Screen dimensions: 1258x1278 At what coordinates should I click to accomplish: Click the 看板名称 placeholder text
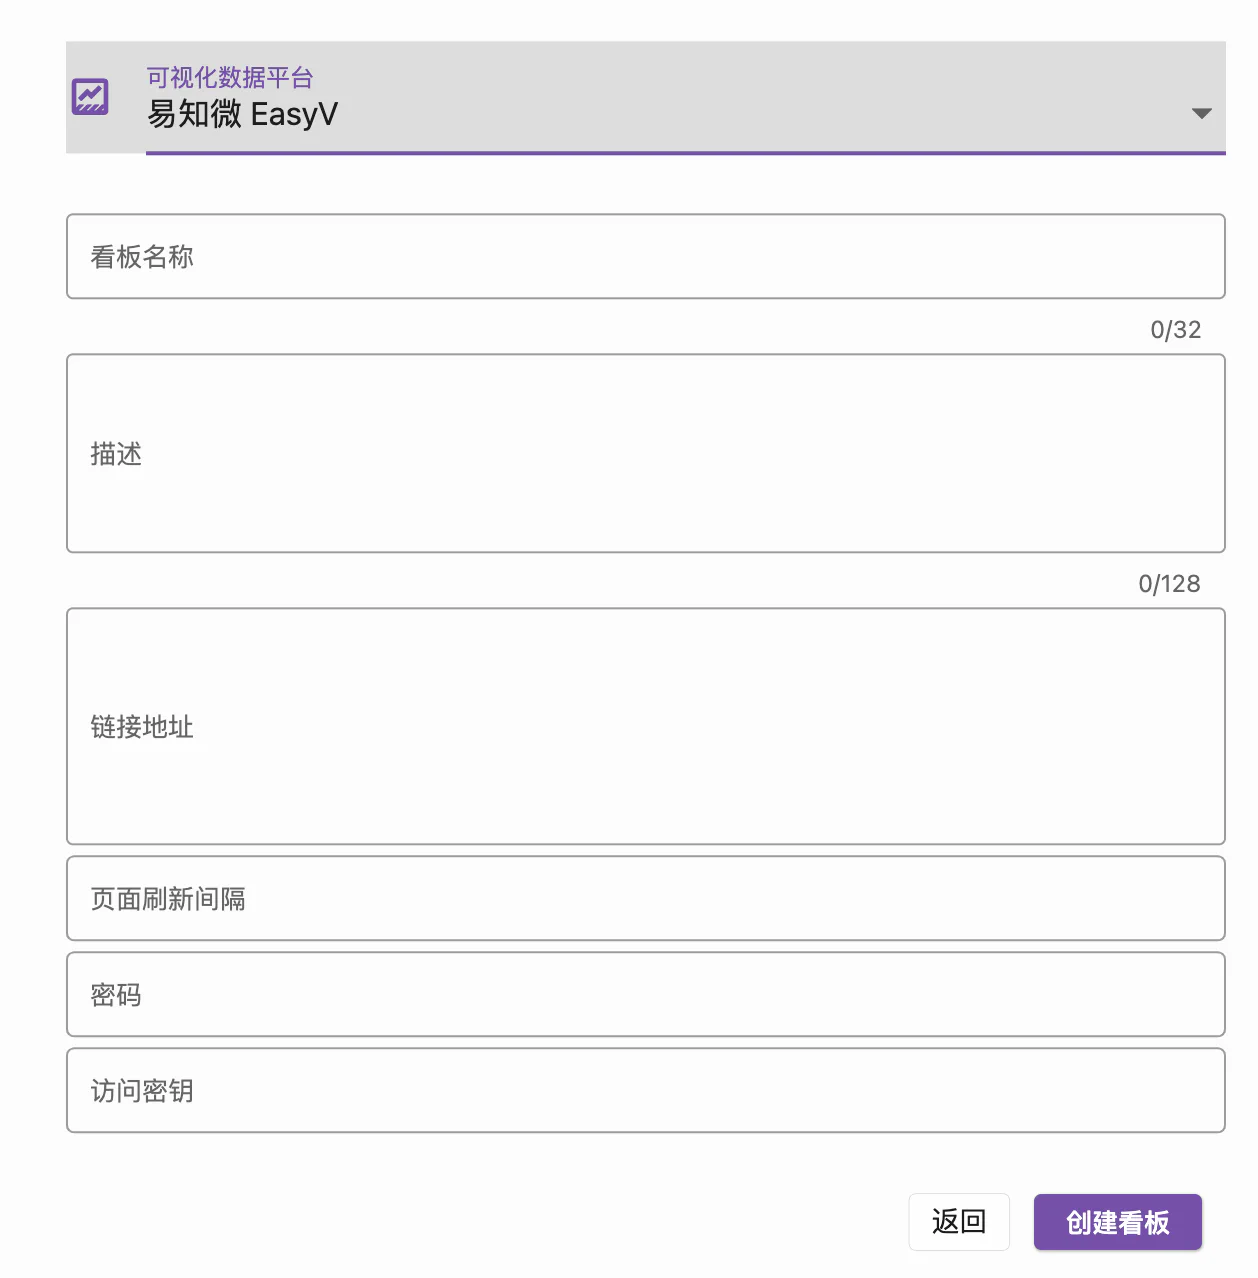tap(142, 257)
